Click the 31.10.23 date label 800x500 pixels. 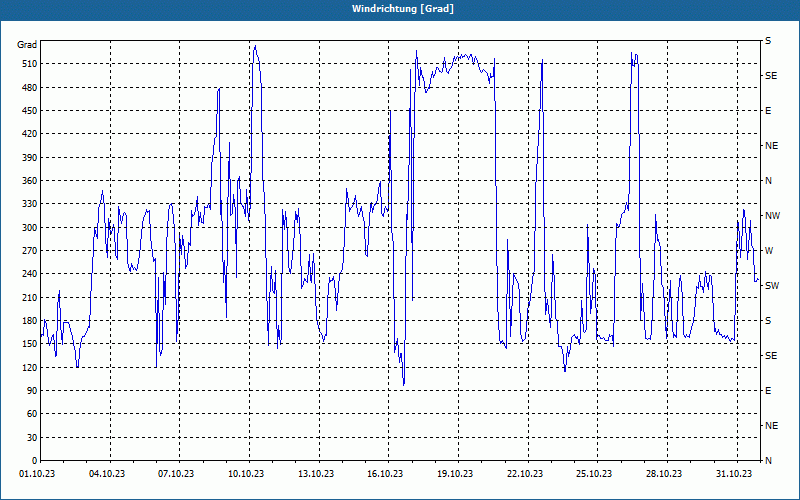734,474
